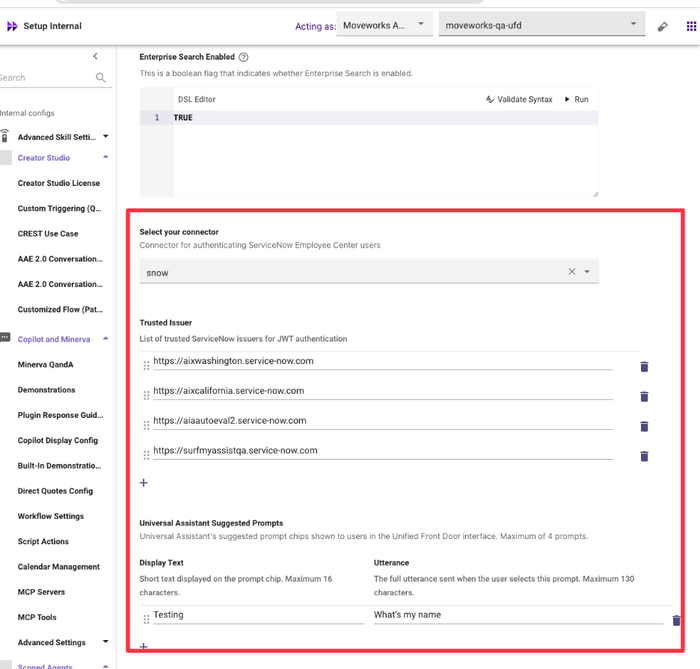Open Workflow Settings
Viewport: 700px width, 669px height.
50,516
